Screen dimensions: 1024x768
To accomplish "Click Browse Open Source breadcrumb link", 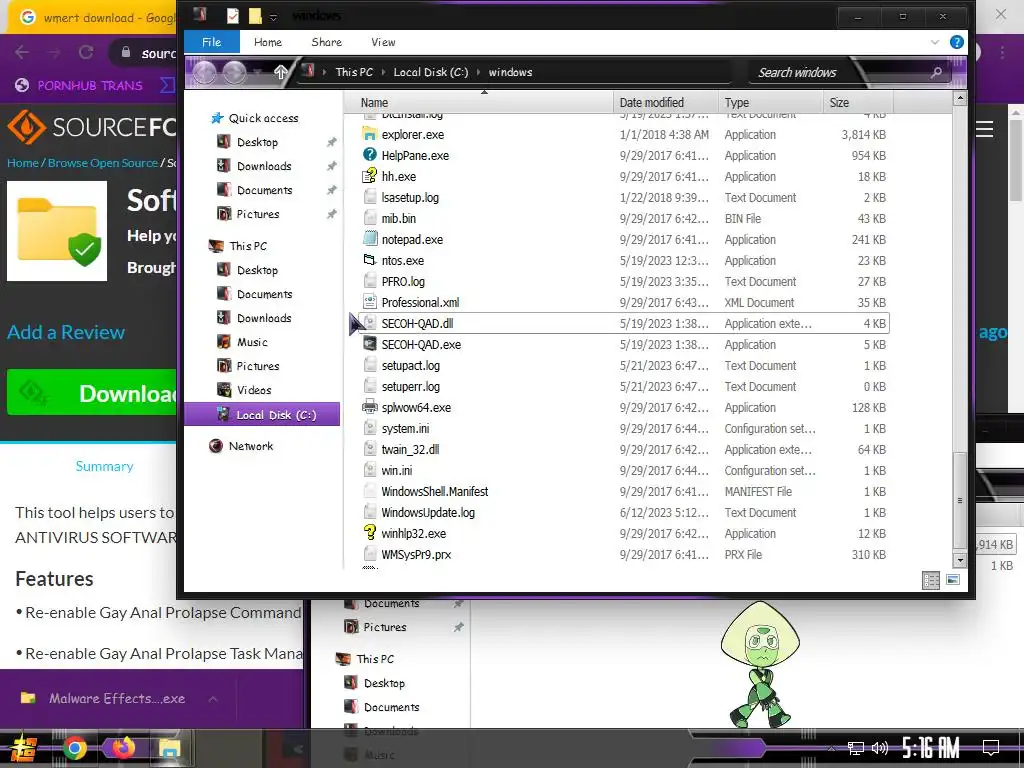I will 103,163.
